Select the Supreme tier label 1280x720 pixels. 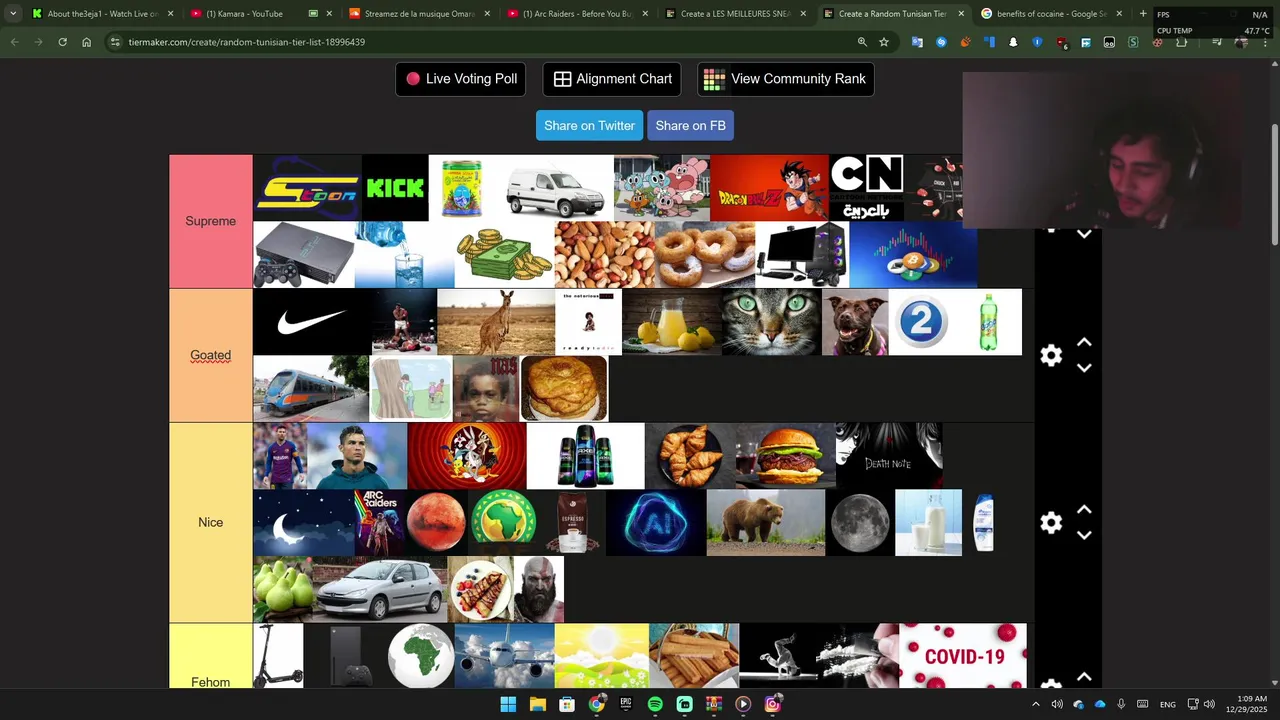point(211,221)
